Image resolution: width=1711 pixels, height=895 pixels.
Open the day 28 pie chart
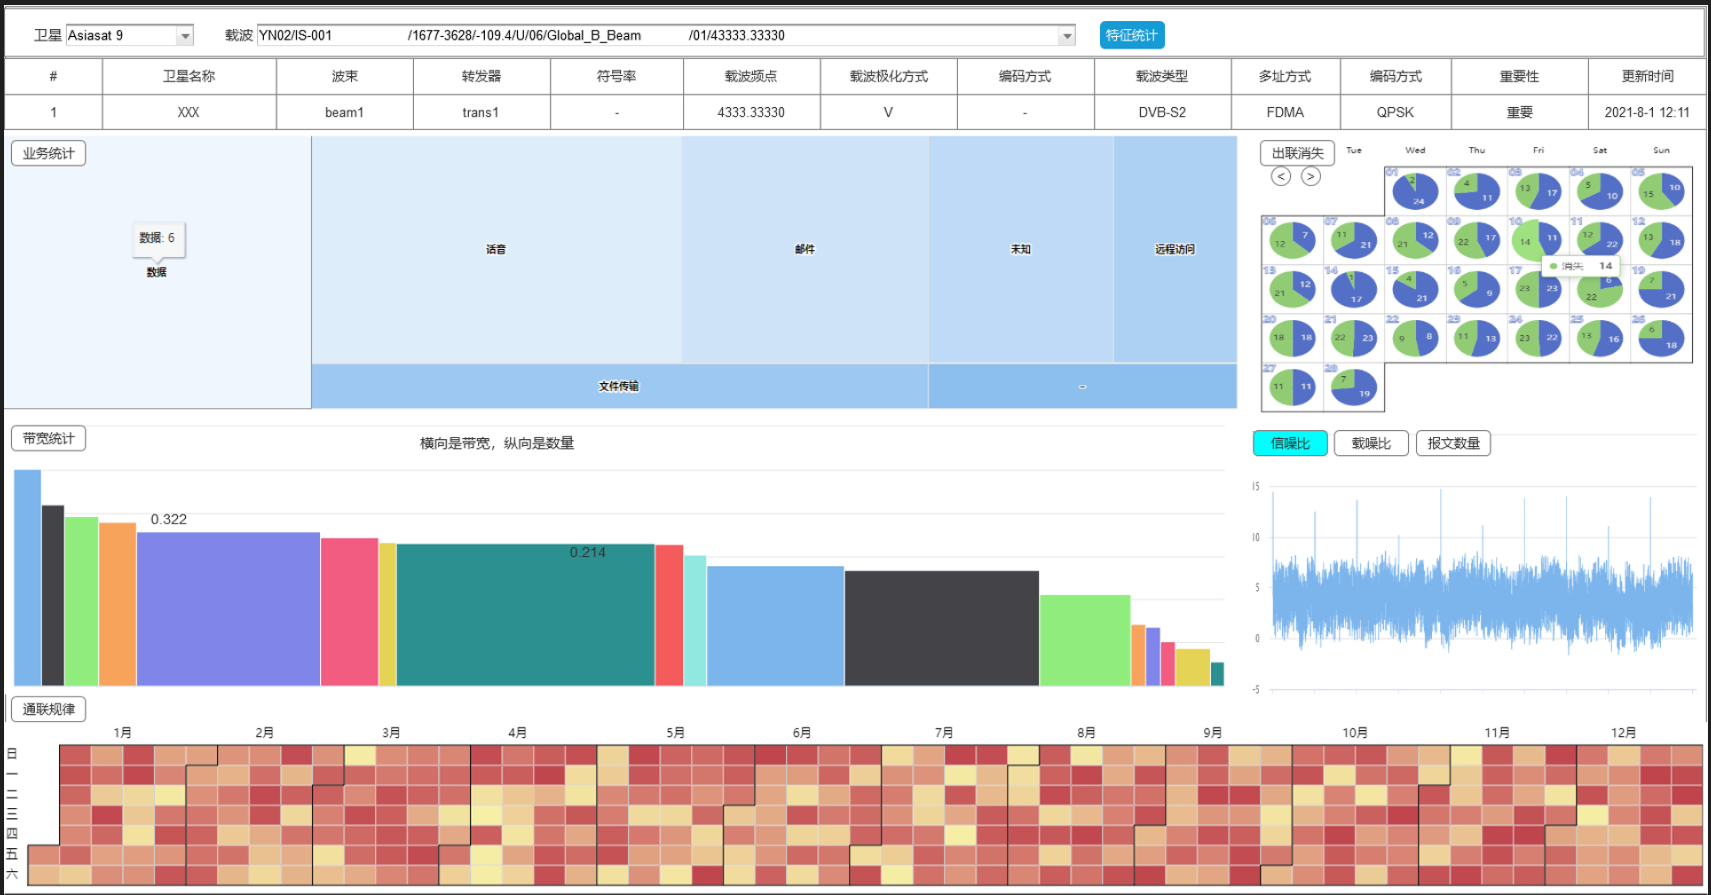pyautogui.click(x=1354, y=387)
